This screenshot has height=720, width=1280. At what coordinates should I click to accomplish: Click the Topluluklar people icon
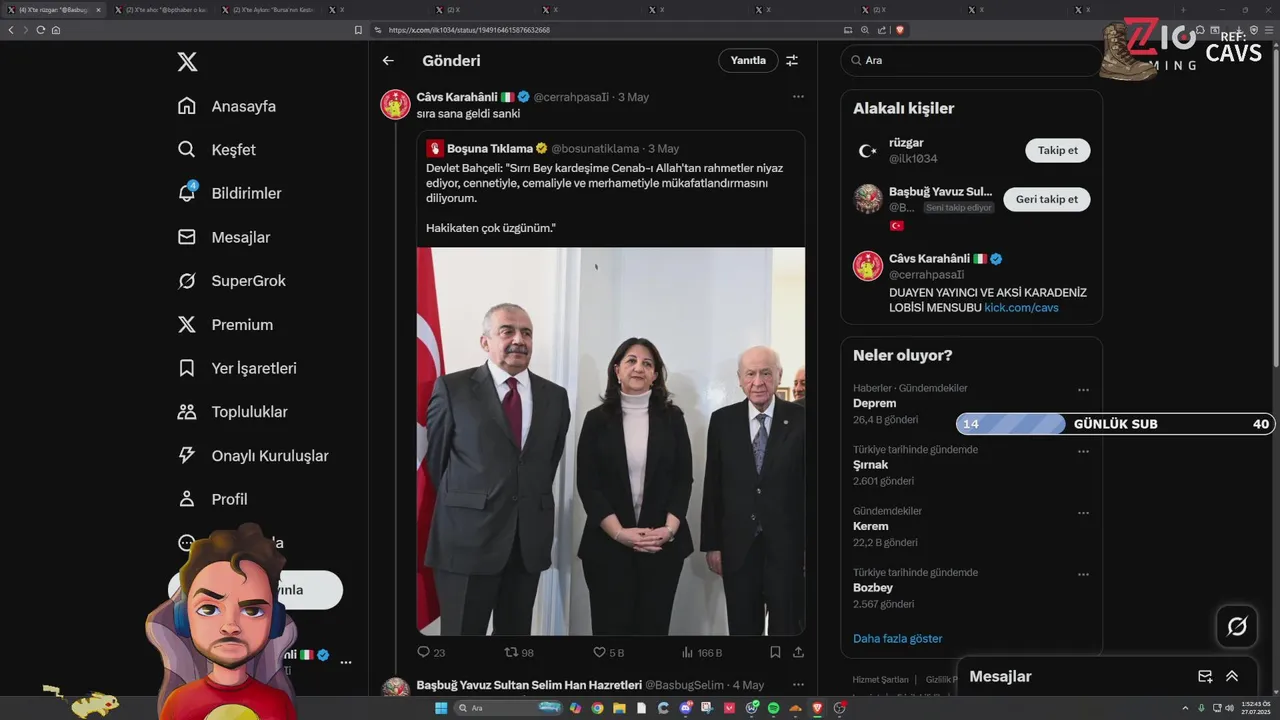point(186,412)
